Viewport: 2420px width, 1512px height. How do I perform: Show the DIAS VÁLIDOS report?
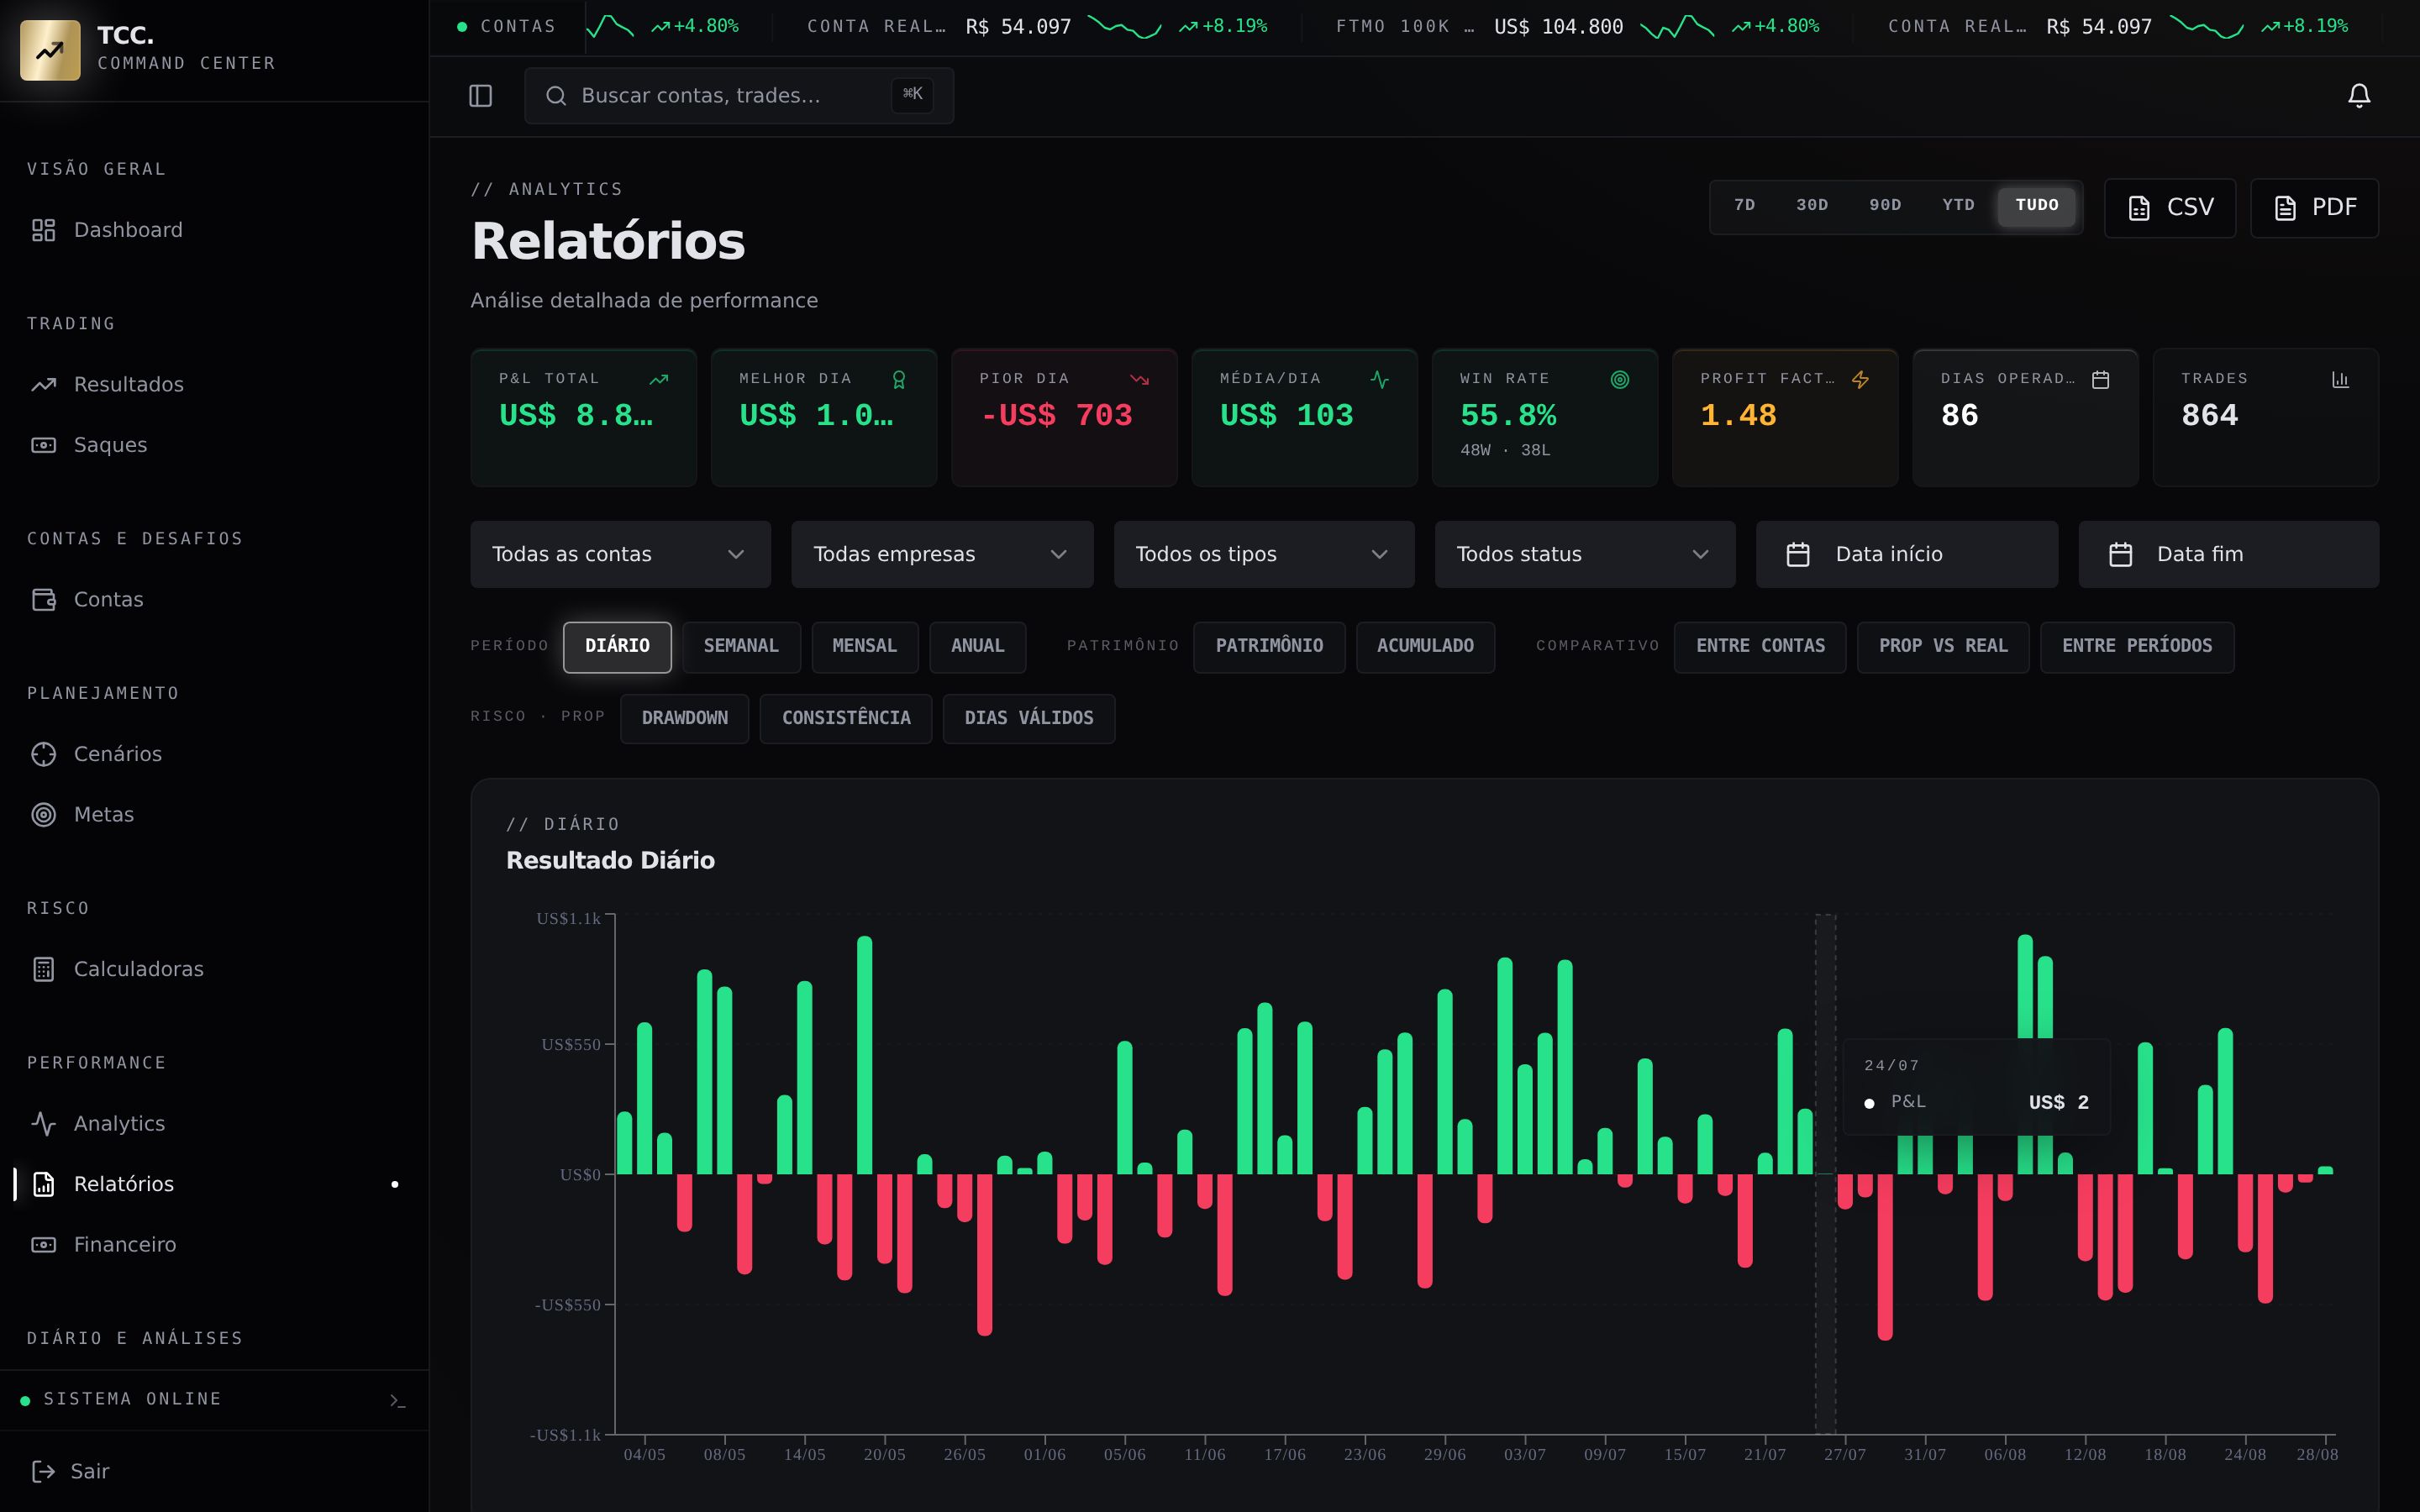coord(1029,718)
